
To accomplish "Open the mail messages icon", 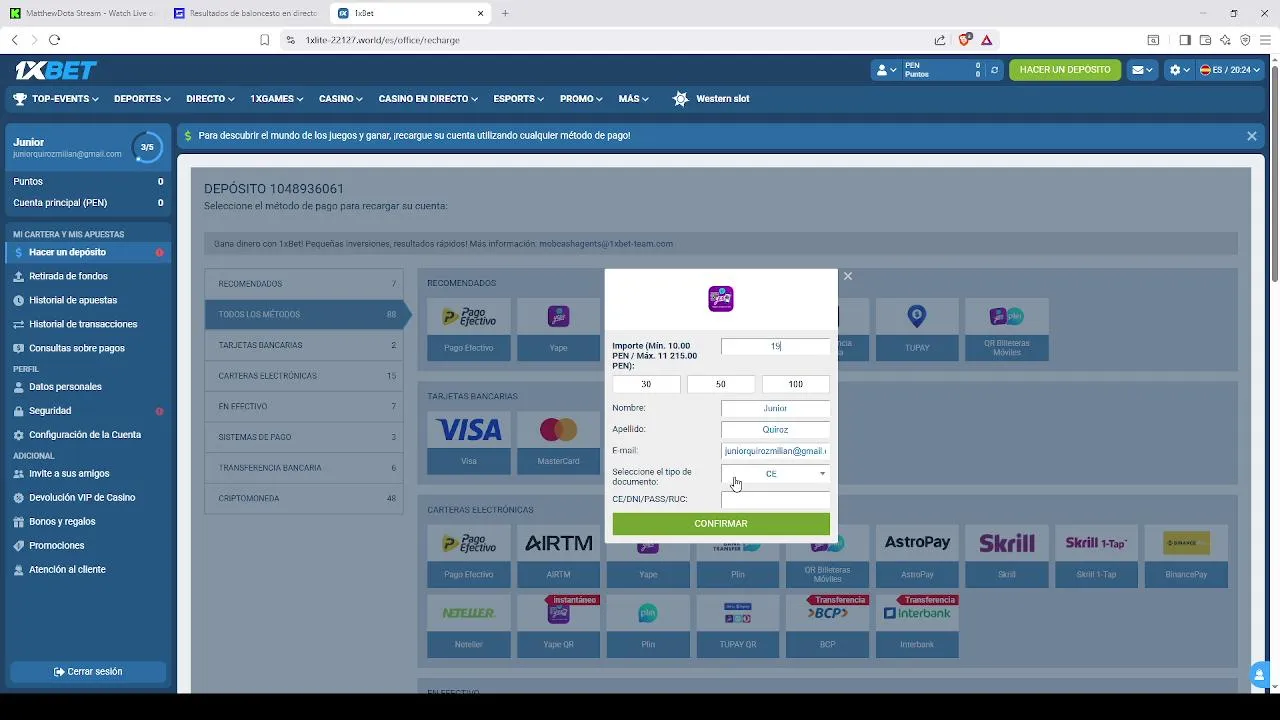I will coord(1142,70).
